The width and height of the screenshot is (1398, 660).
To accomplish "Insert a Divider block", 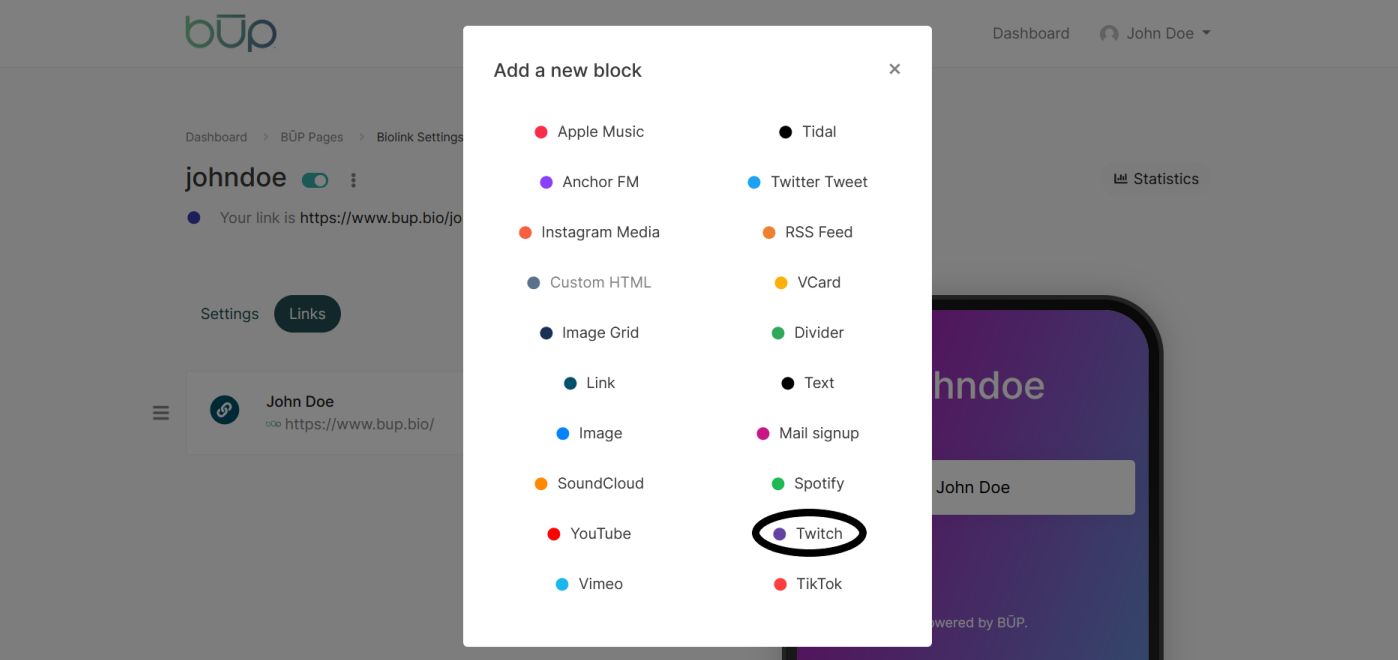I will point(808,333).
